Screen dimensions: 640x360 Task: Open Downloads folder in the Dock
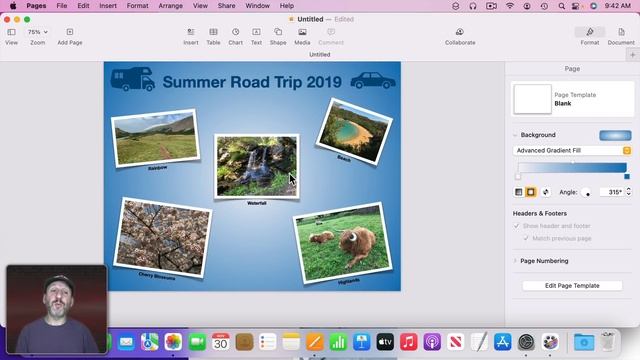tap(584, 342)
